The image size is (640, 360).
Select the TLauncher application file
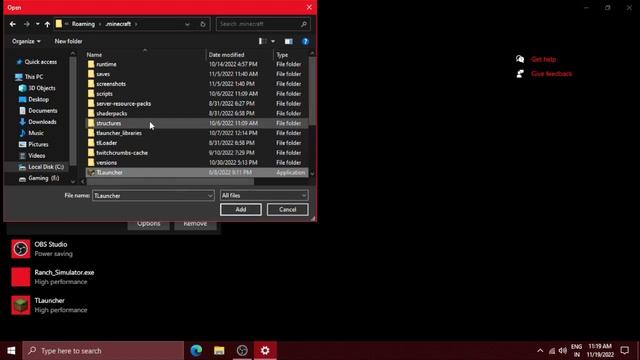[197, 172]
